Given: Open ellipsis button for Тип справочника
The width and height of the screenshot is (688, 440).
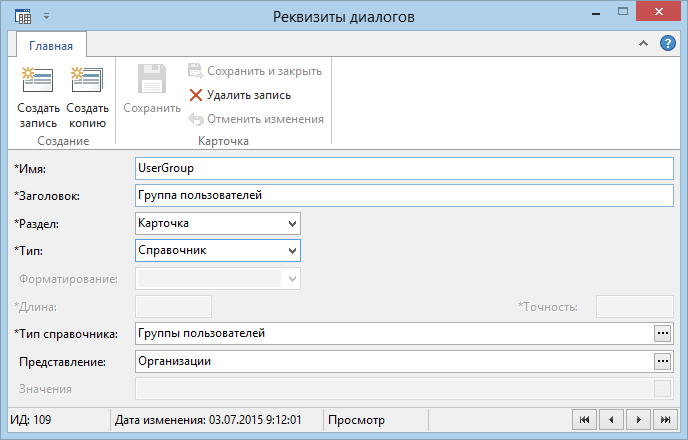Looking at the screenshot, I should pos(663,333).
